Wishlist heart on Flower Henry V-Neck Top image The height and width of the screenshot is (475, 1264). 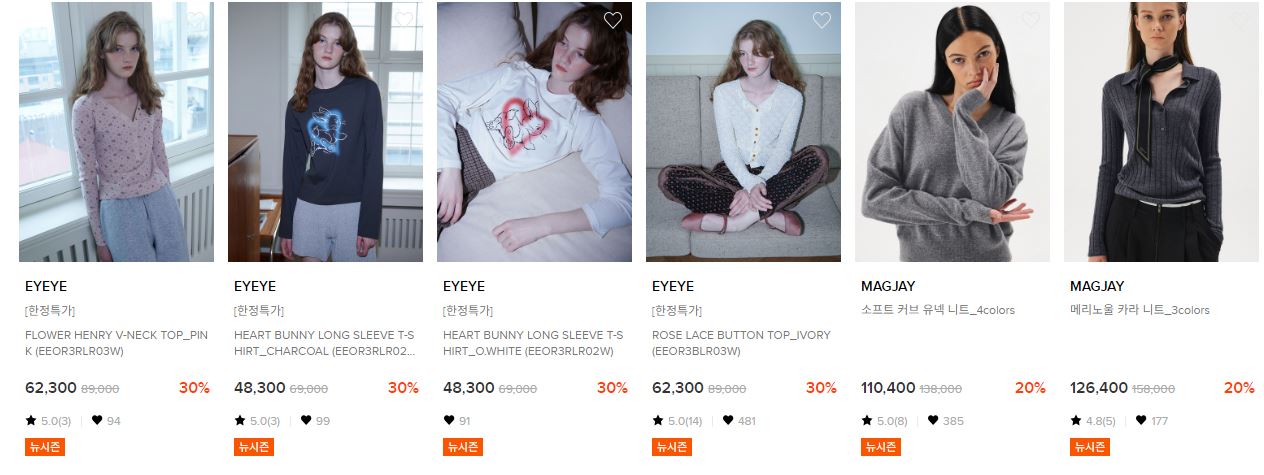(x=195, y=20)
